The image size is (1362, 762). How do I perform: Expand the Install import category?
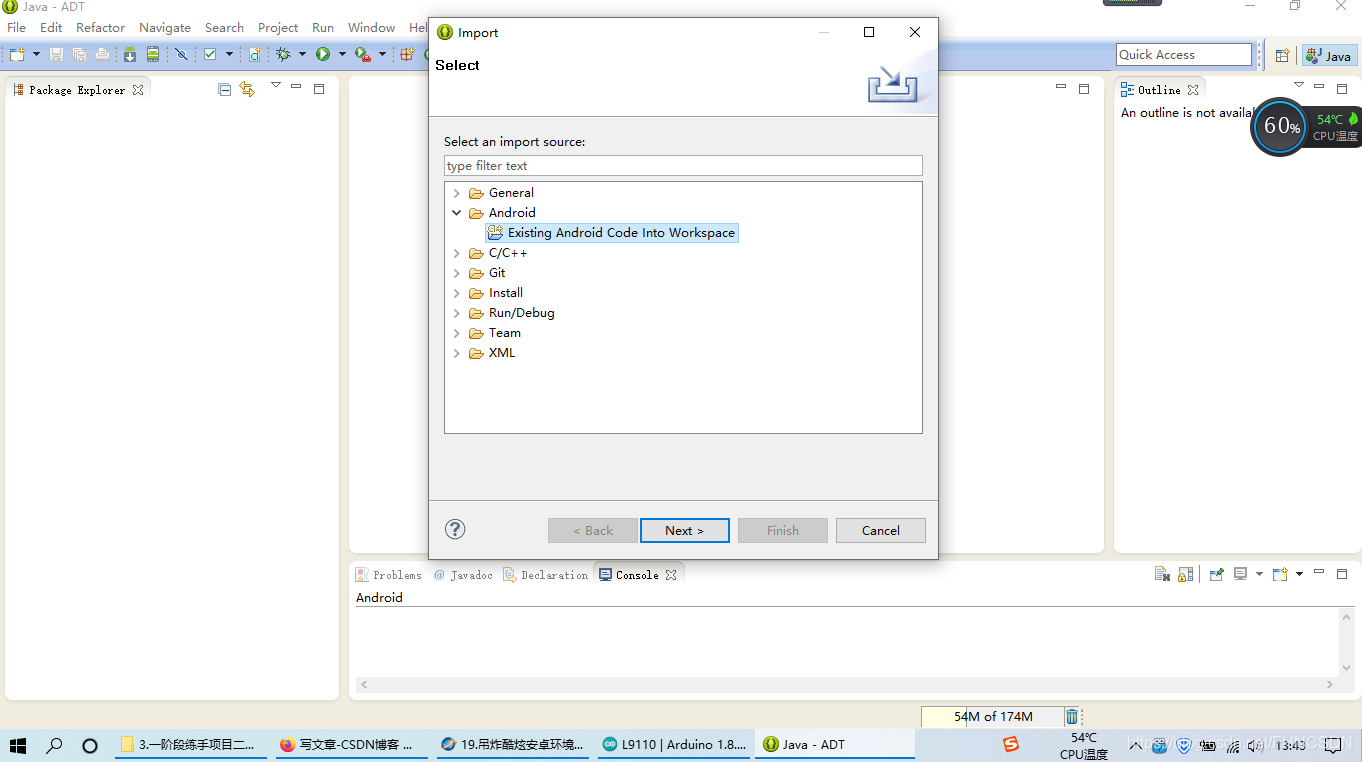(457, 293)
